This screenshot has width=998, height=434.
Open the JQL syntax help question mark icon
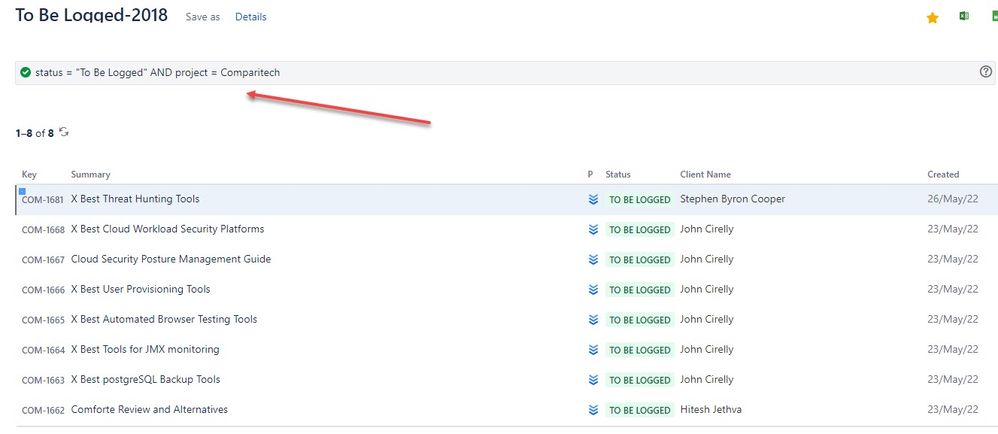coord(985,72)
